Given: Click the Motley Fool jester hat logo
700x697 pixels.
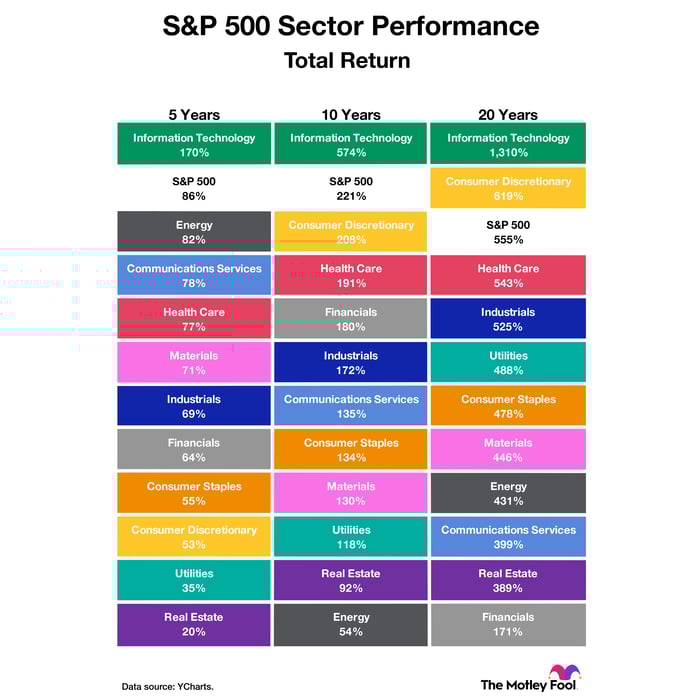Looking at the screenshot, I should pos(564,674).
